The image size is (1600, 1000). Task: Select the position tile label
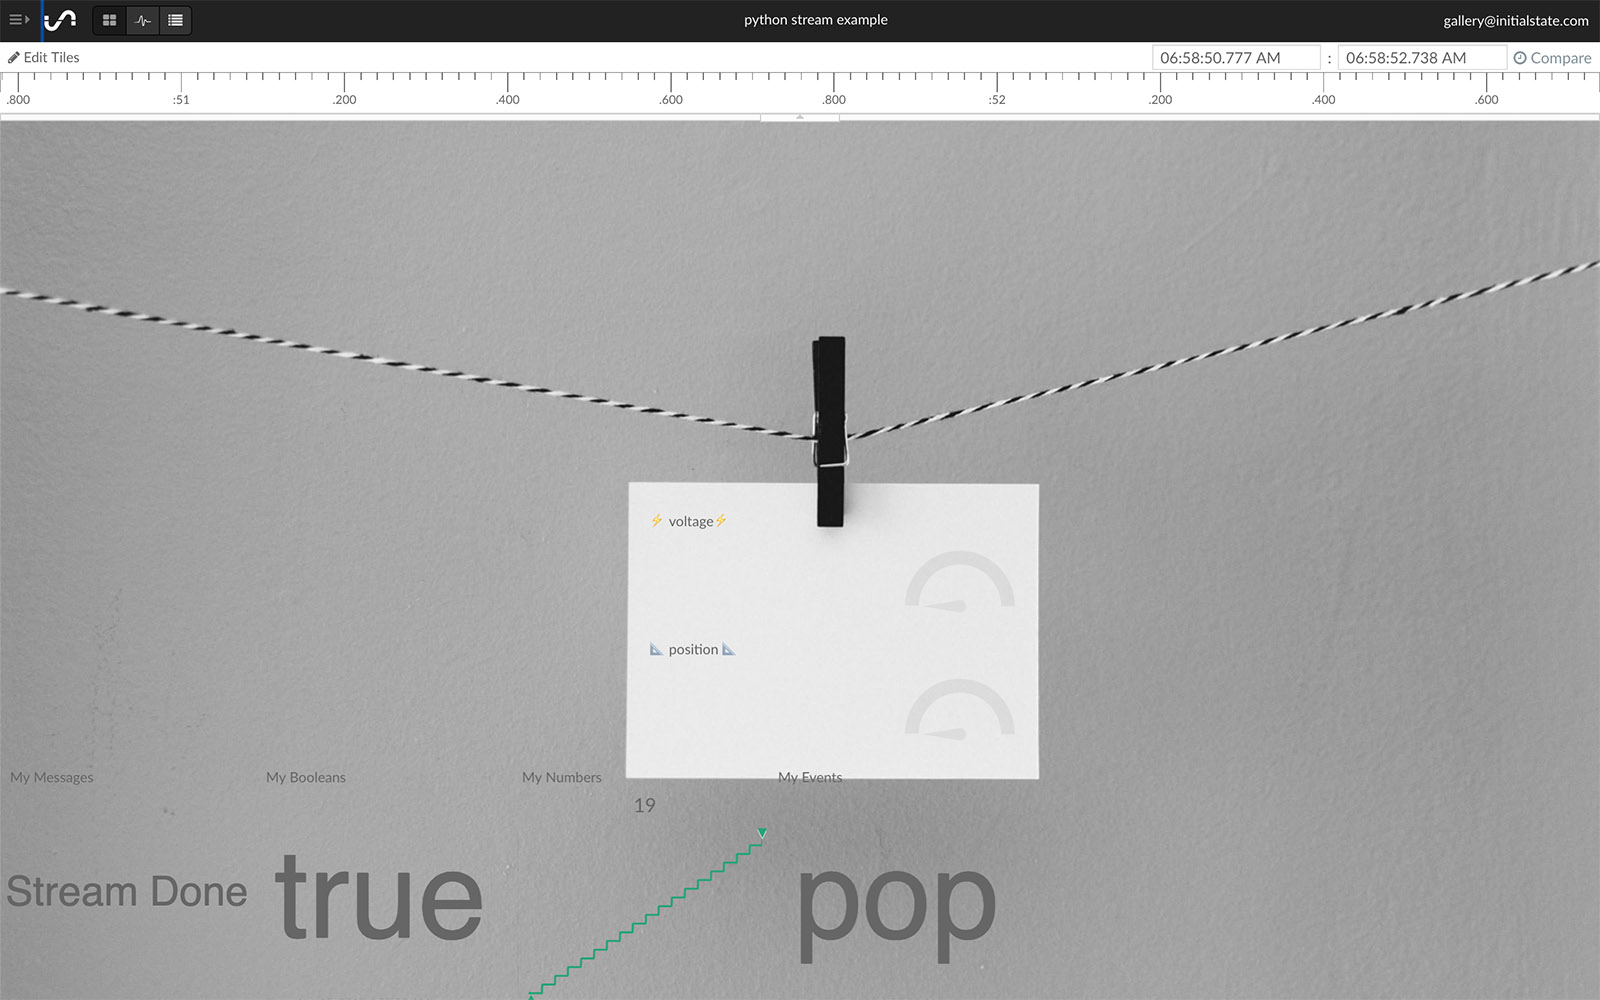(x=693, y=649)
